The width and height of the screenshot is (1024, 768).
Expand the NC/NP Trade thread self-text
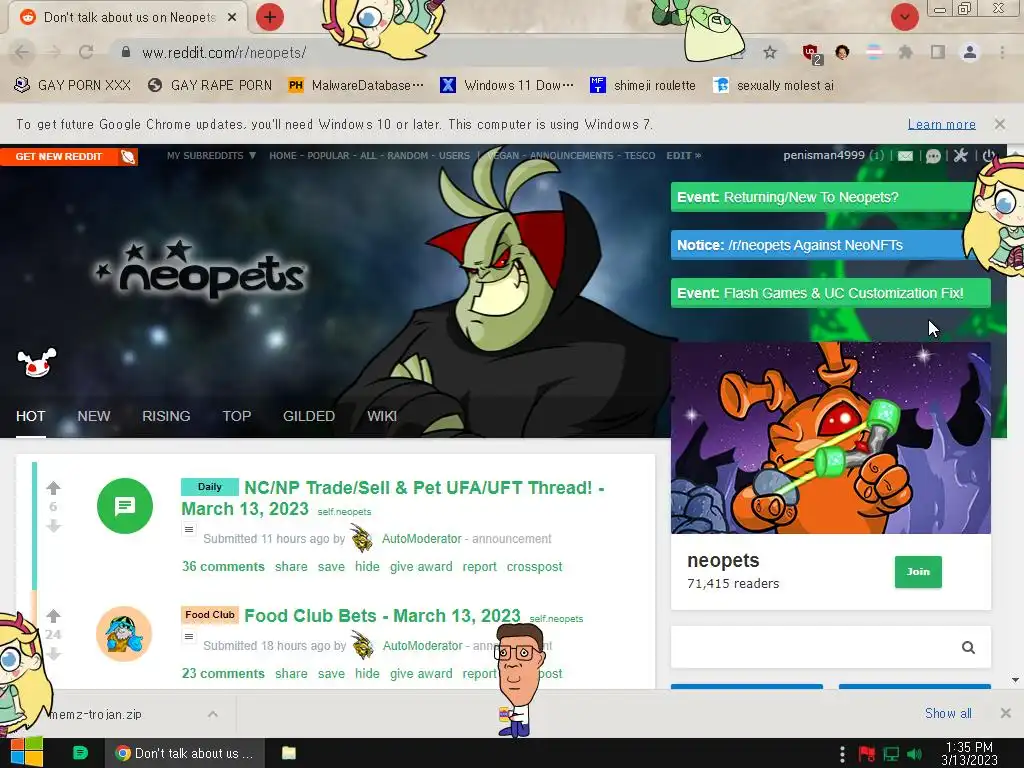click(189, 530)
